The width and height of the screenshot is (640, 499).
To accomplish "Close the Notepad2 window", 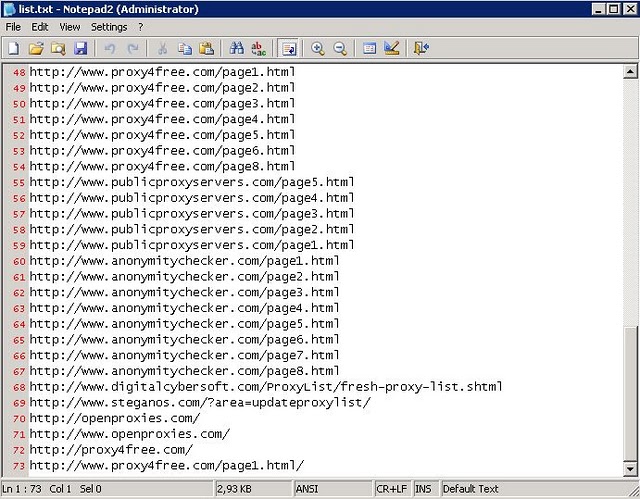I will point(630,9).
